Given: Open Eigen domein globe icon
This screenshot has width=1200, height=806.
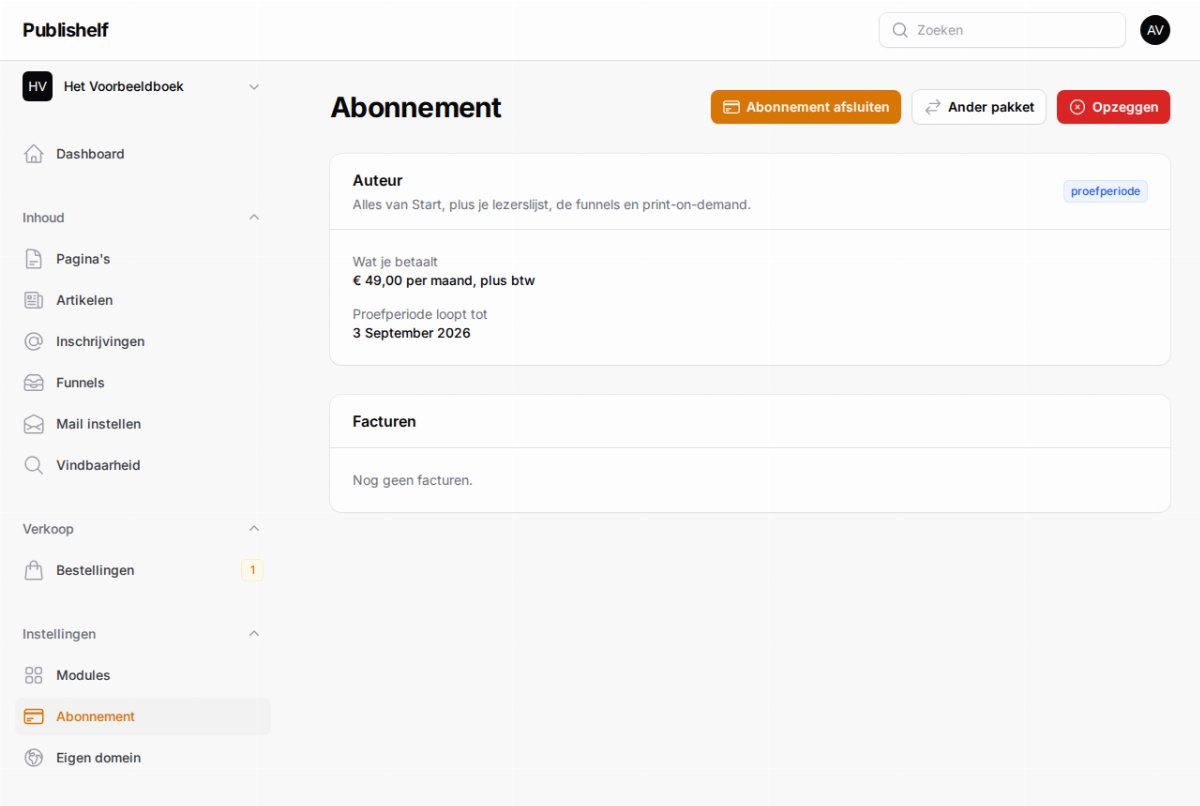Looking at the screenshot, I should [34, 758].
